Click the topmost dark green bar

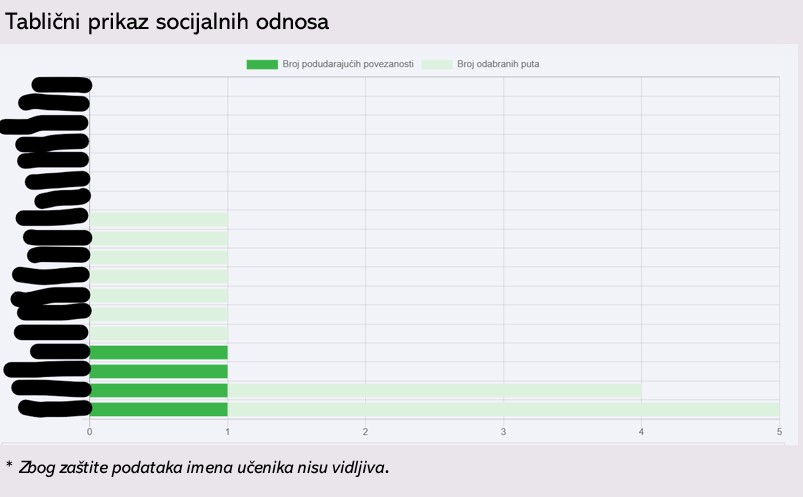pyautogui.click(x=159, y=352)
